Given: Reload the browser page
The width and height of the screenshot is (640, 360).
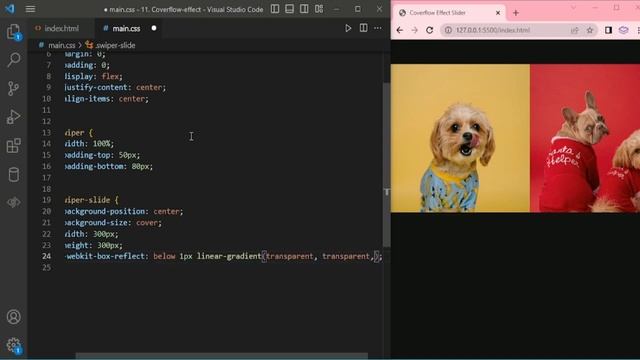Looking at the screenshot, I should (429, 30).
